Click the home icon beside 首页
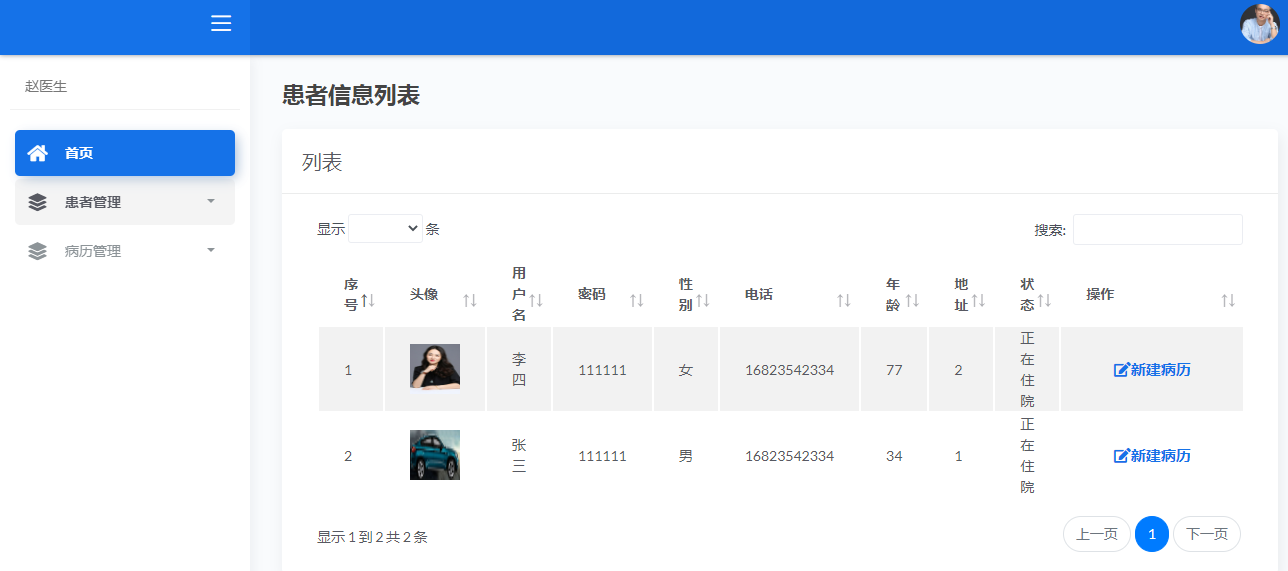The width and height of the screenshot is (1288, 571). coord(38,153)
